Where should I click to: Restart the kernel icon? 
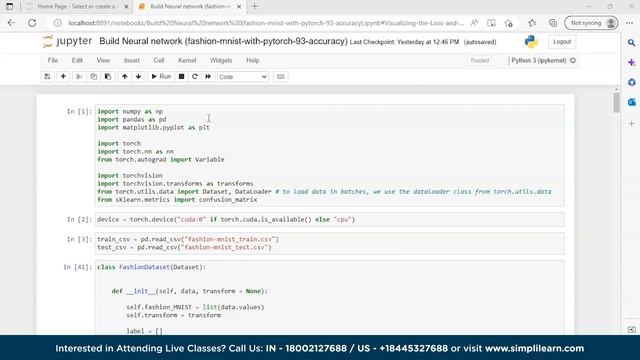coord(195,77)
